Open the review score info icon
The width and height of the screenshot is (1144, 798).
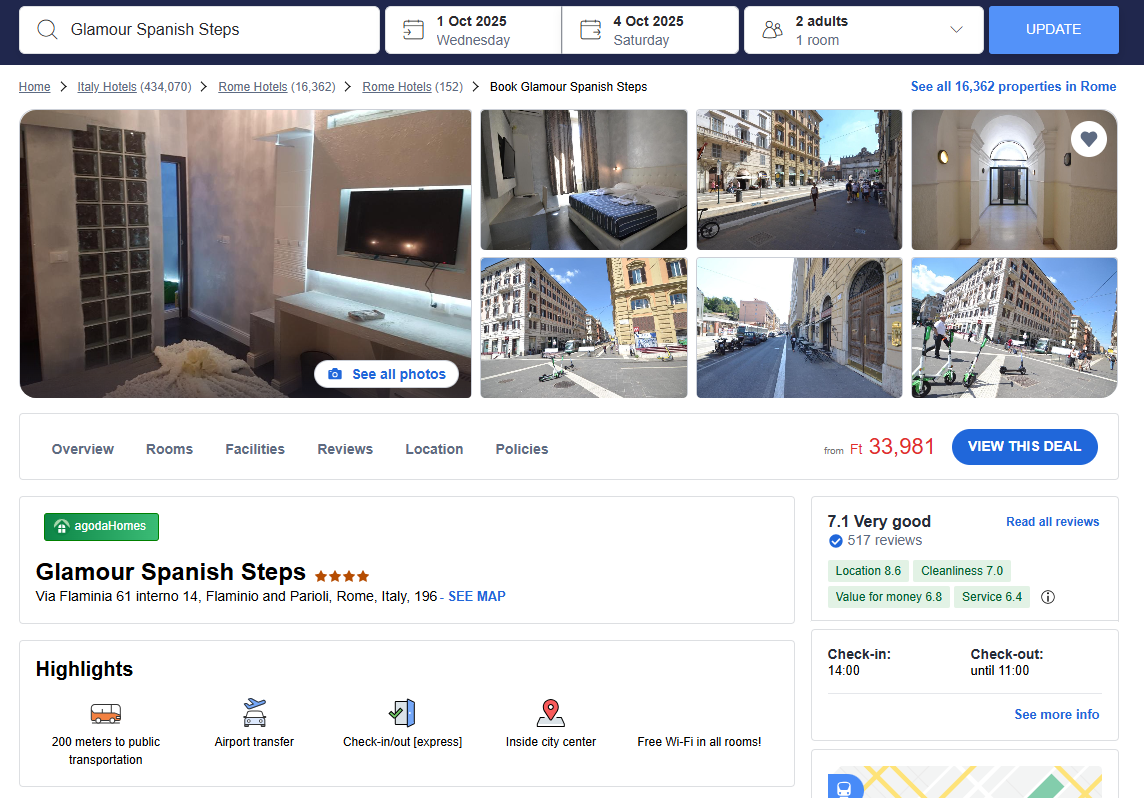point(1048,597)
